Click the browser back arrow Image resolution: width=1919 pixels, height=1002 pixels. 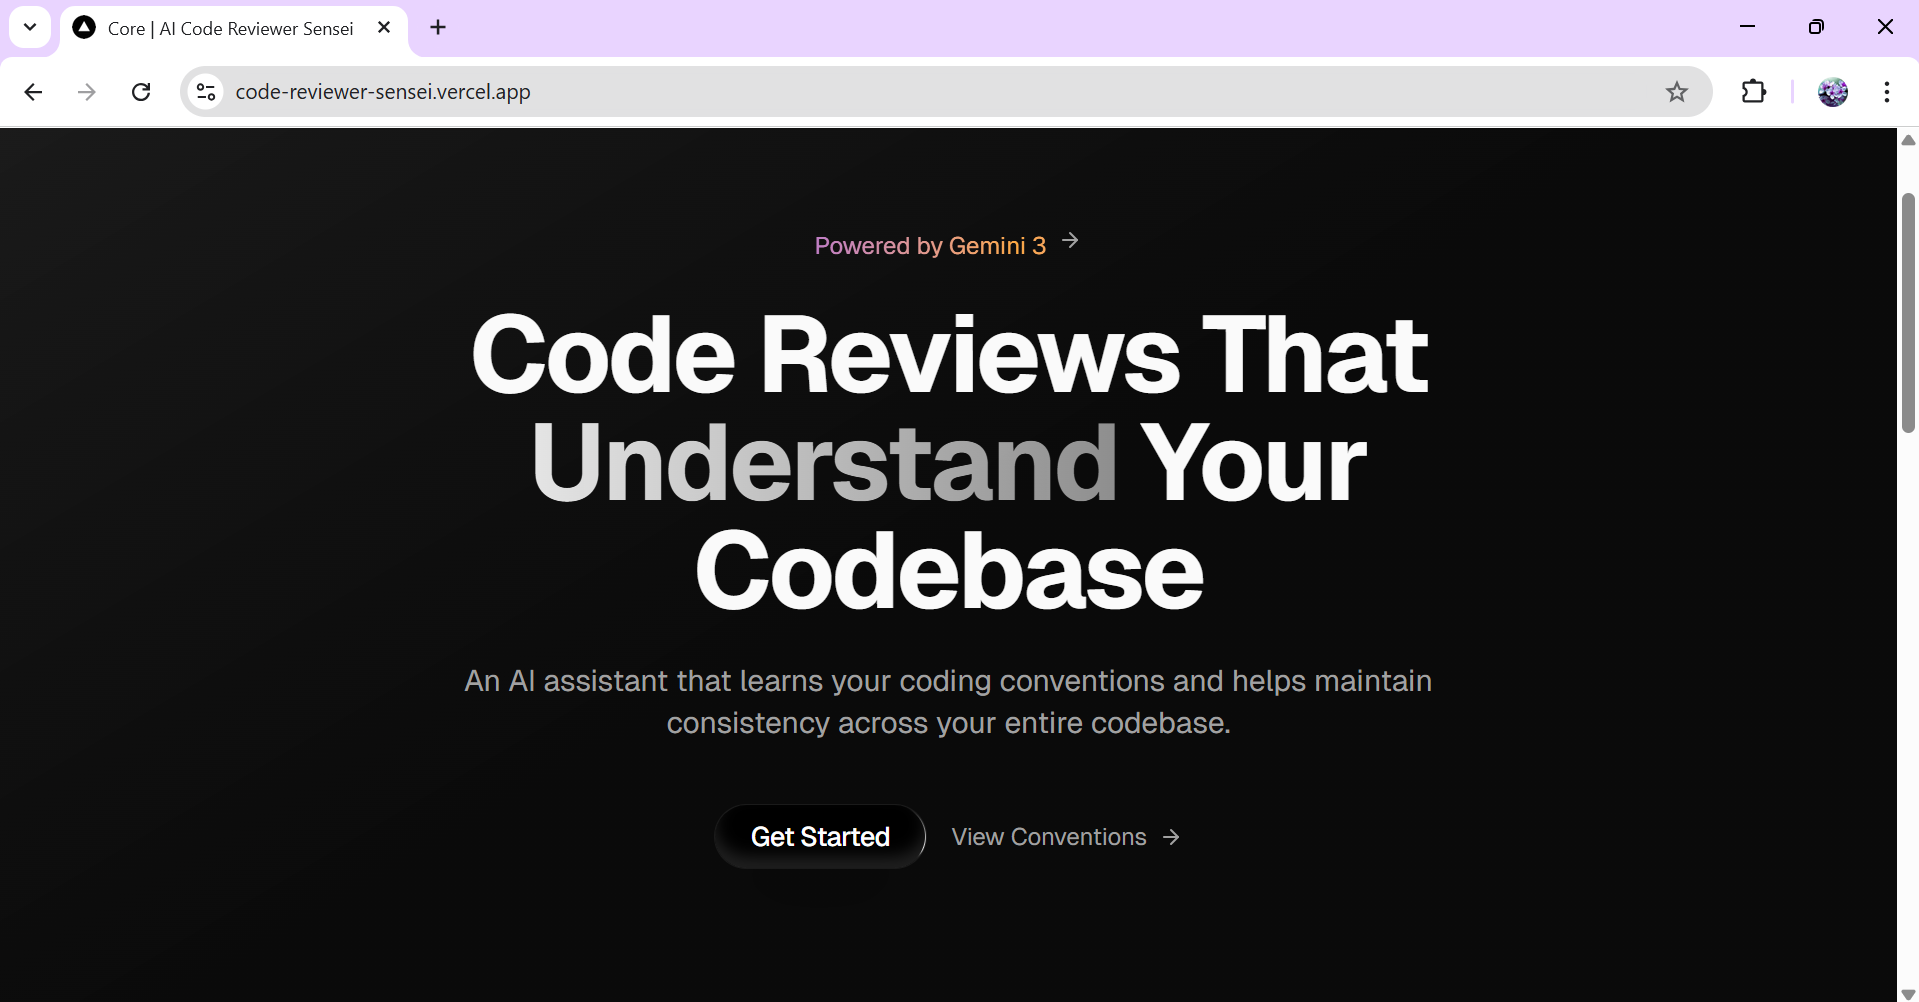33,92
